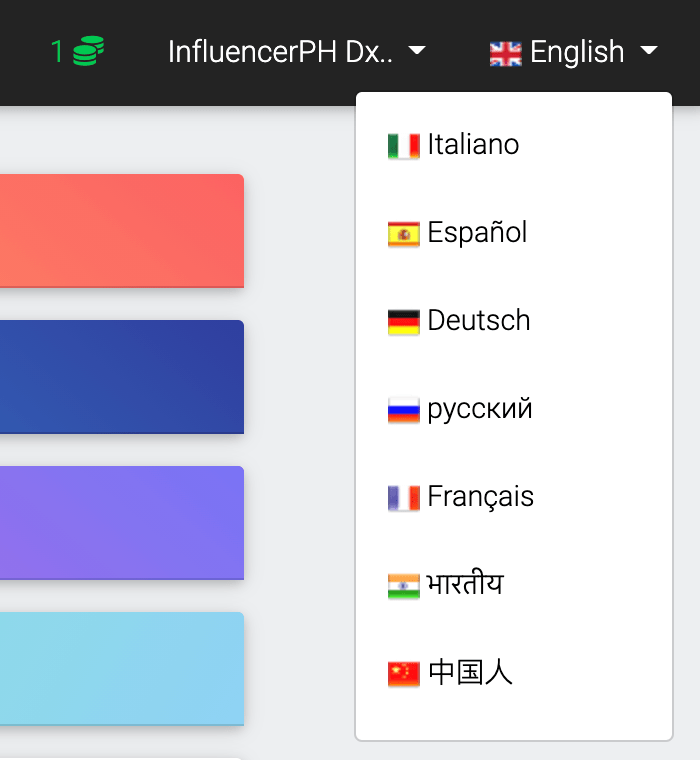The image size is (700, 760).
Task: Switch language to Deutsch
Action: click(x=478, y=321)
